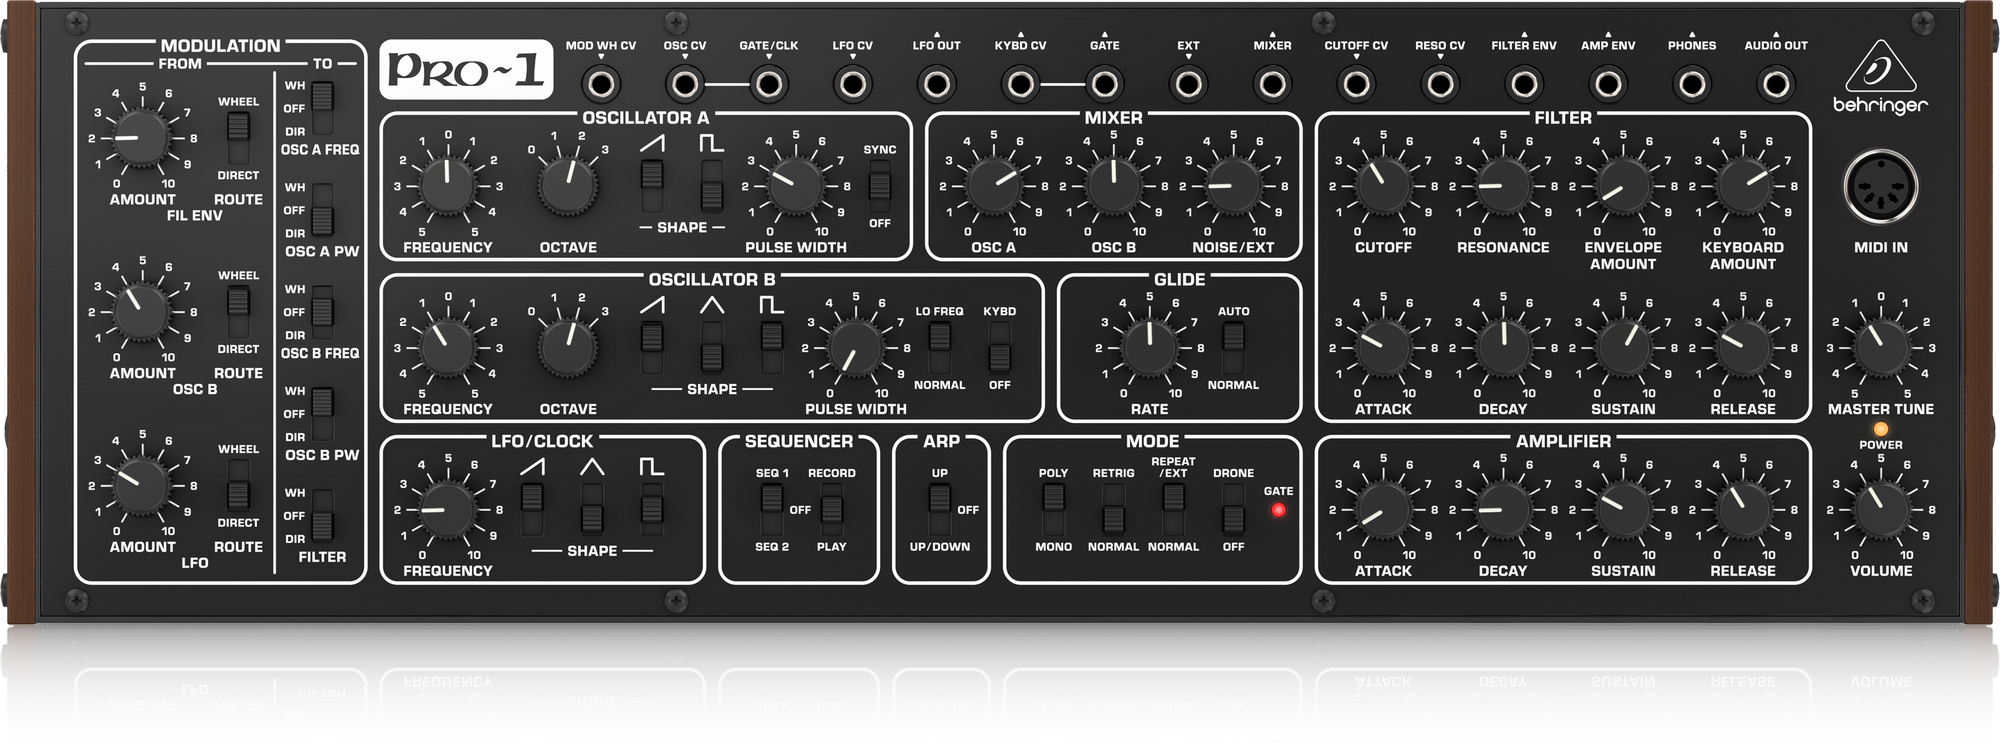Screen dimensions: 2000x743
Task: Flip the sequencer RECORD/PLAY switch
Action: 832,509
